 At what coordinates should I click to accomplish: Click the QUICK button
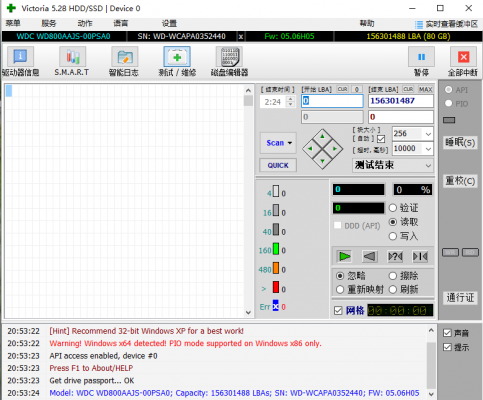278,165
